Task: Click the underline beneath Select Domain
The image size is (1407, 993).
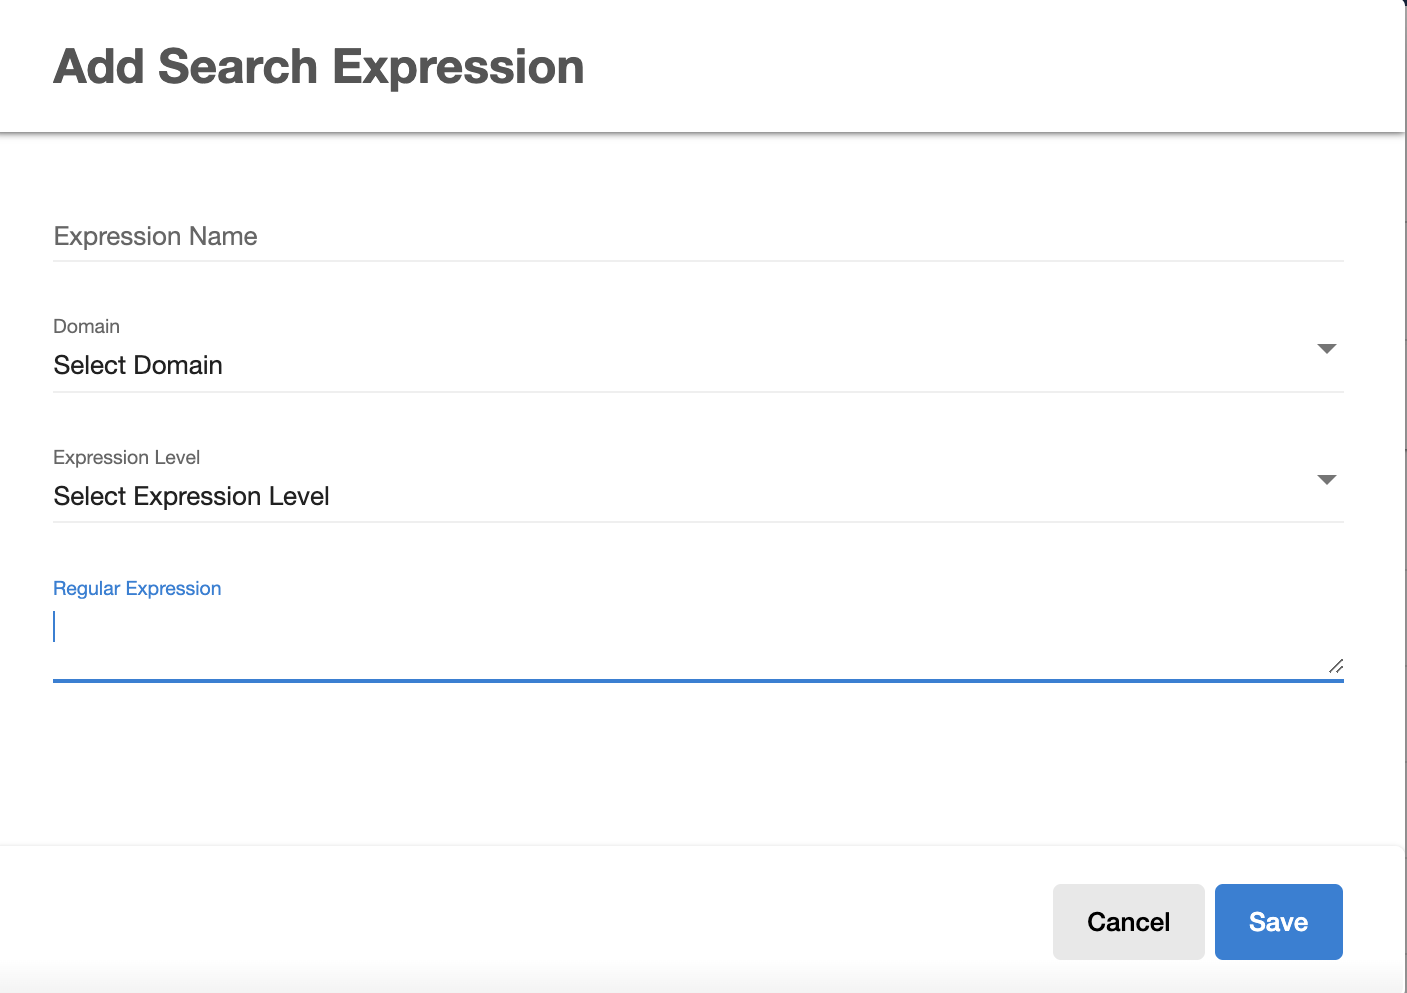Action: click(697, 392)
